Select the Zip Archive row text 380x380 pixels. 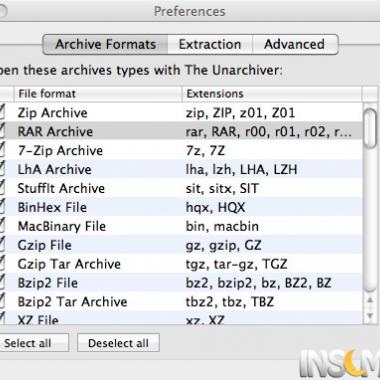(x=52, y=113)
